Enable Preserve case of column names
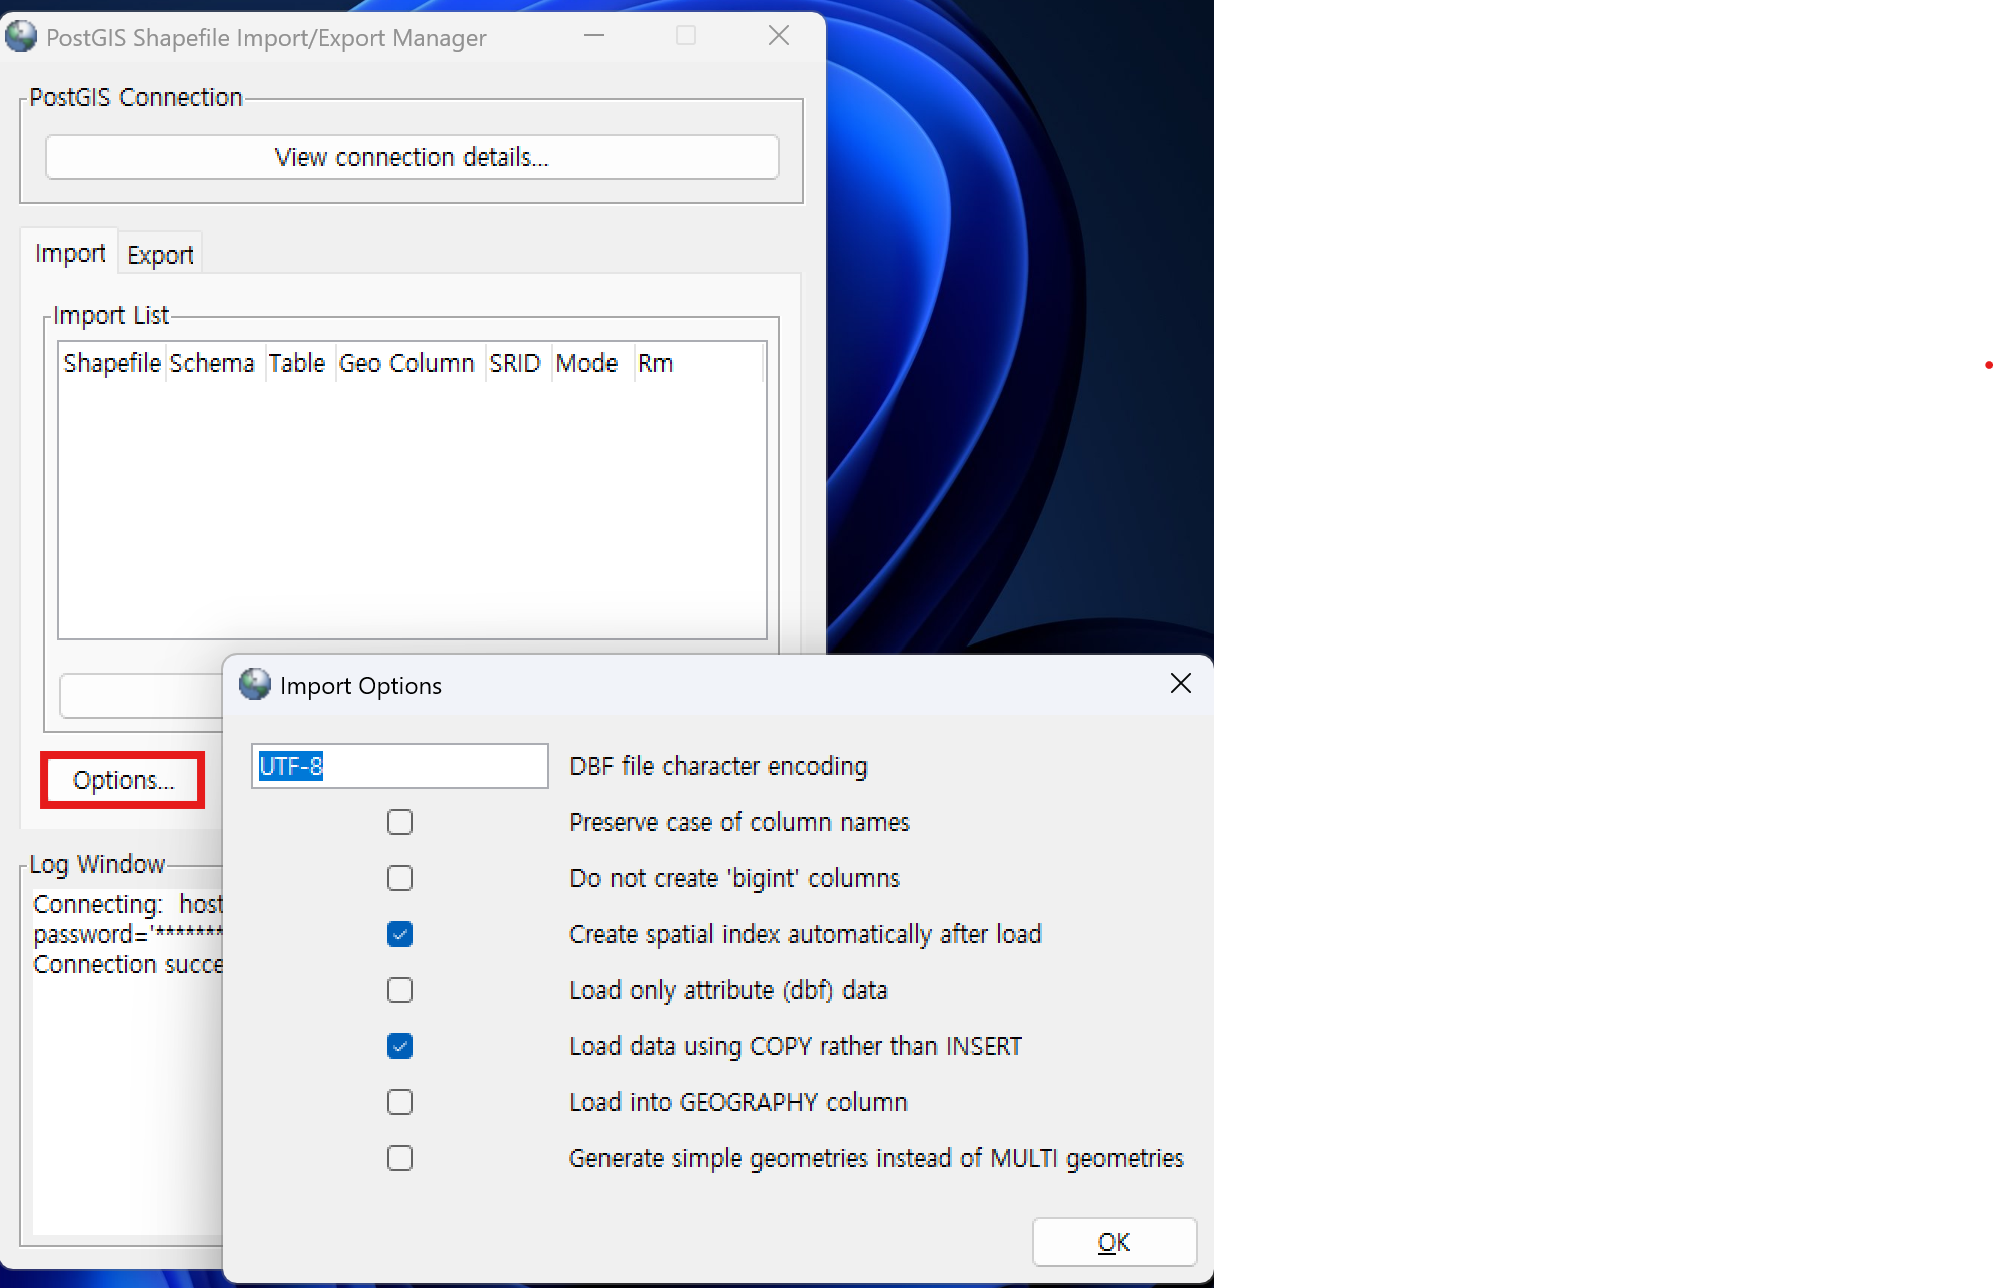This screenshot has width=1994, height=1288. tap(400, 822)
